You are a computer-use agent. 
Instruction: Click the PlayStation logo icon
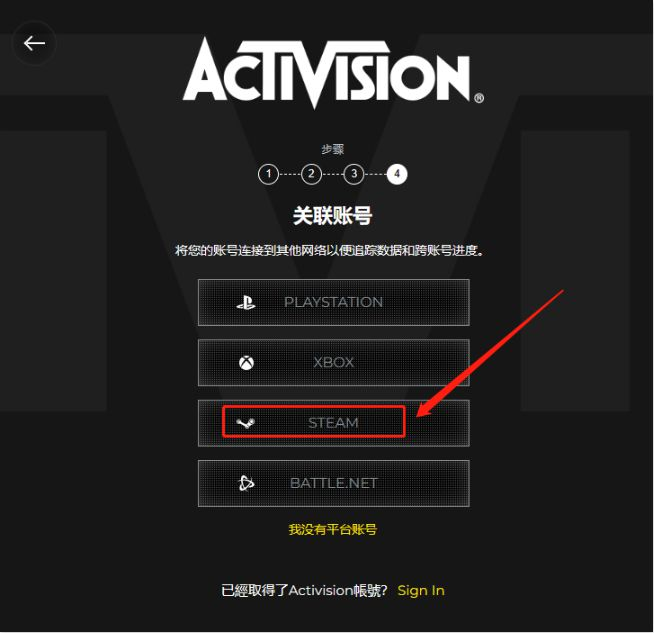(246, 303)
